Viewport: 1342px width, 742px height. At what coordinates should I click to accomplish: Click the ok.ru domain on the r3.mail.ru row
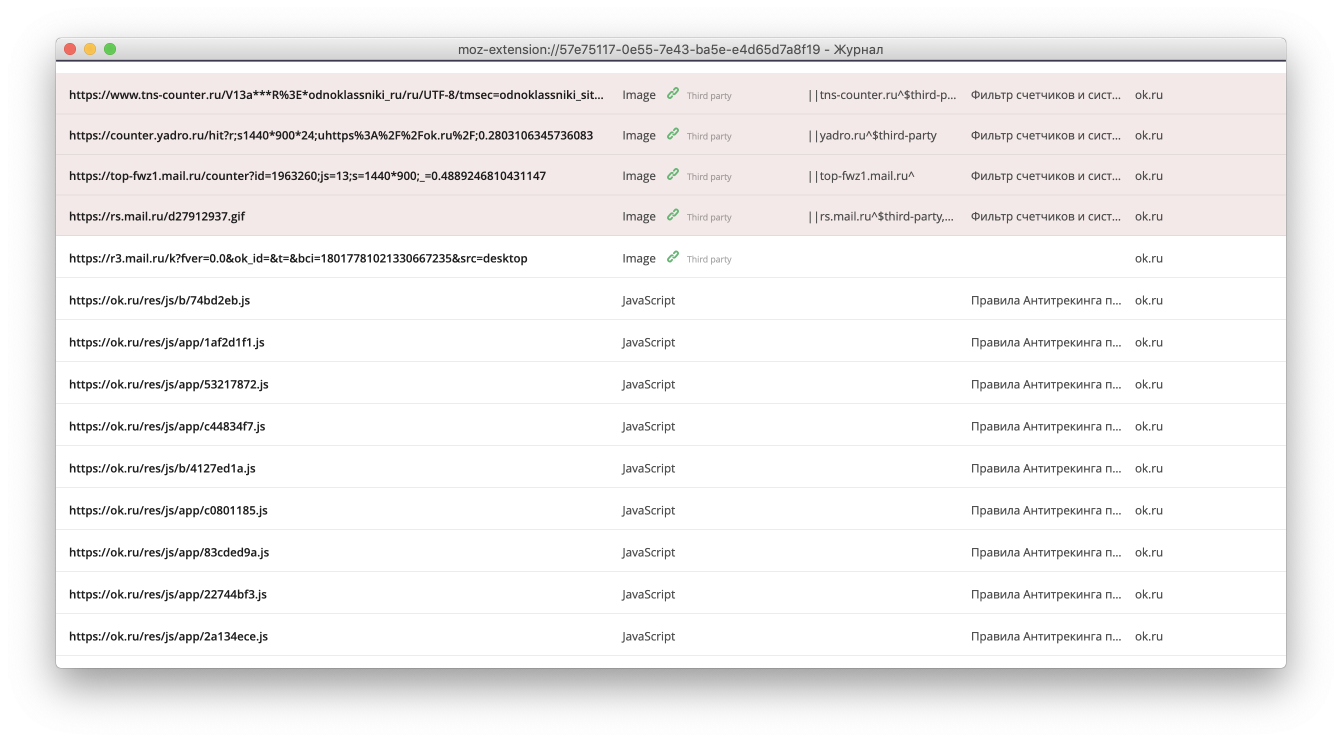pos(1148,257)
